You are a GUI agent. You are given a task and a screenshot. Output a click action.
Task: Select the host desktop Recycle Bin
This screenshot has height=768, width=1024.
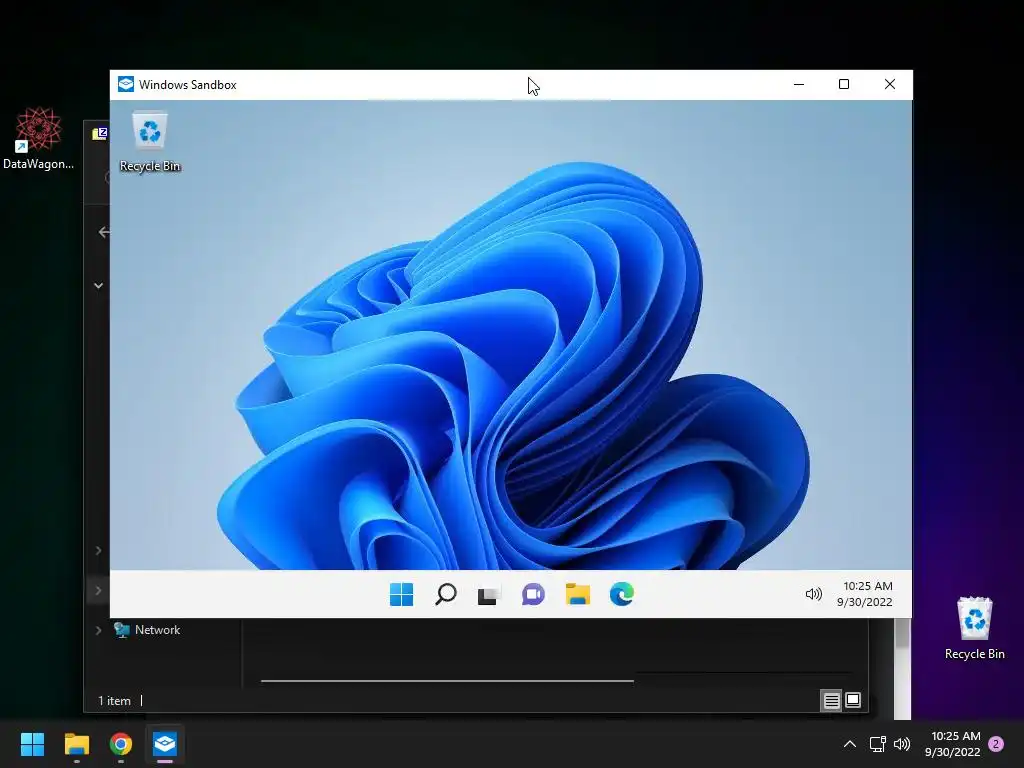point(974,628)
